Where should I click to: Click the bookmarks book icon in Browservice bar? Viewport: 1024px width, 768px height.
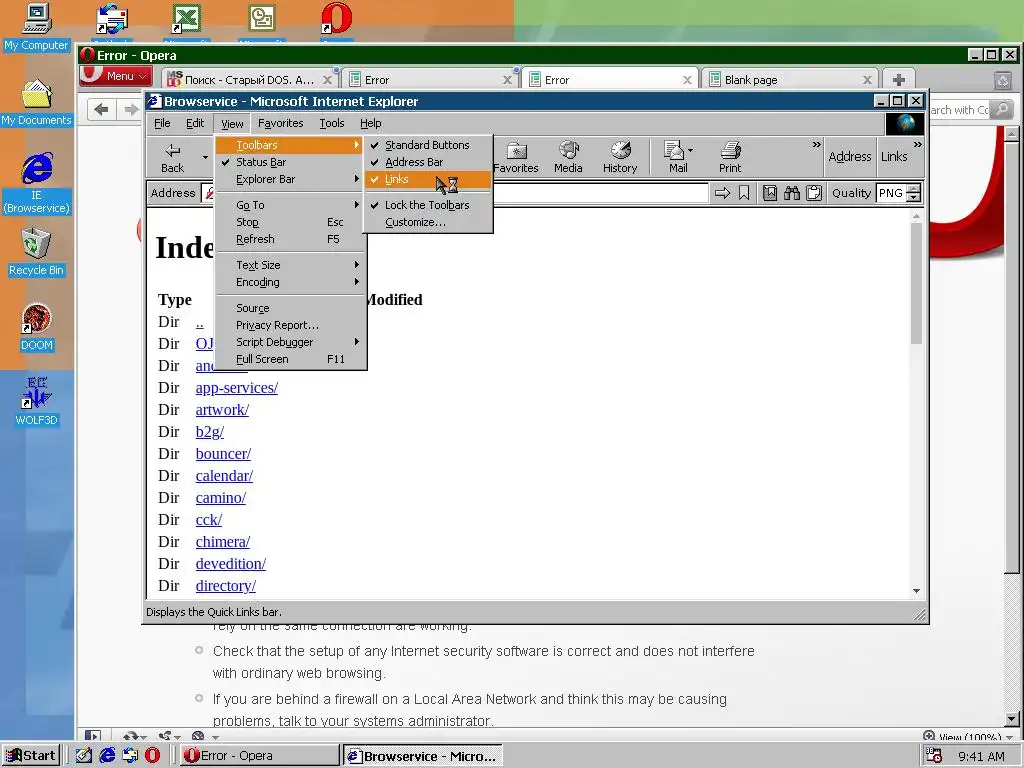(x=770, y=193)
